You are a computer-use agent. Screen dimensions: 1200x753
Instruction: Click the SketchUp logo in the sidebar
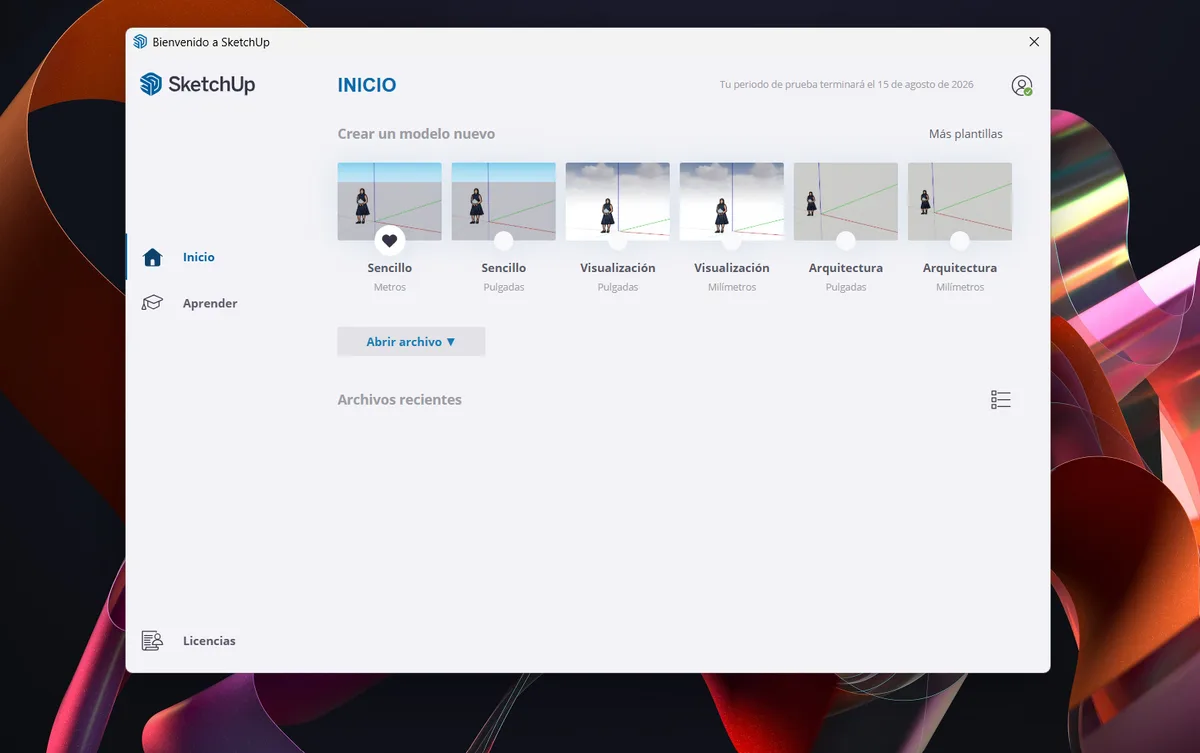tap(198, 84)
